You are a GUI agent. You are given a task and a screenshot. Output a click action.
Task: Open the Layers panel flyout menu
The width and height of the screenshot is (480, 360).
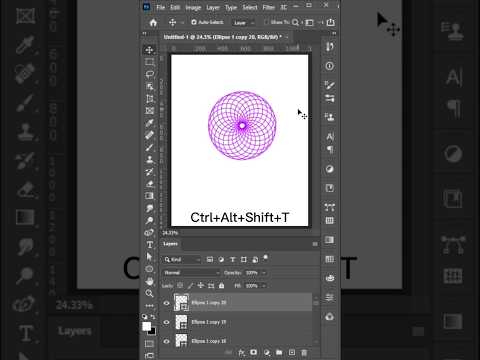pyautogui.click(x=315, y=244)
